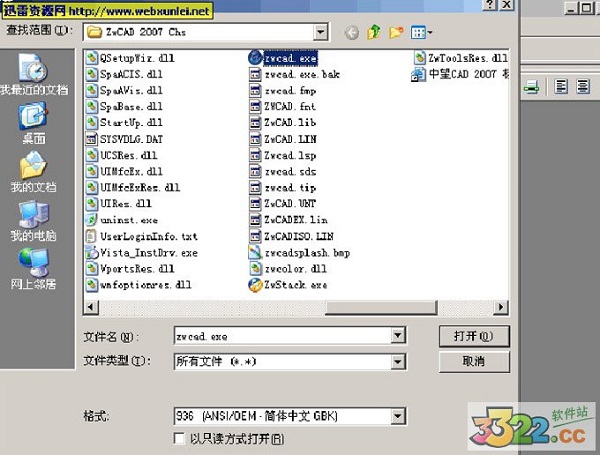Select uninst.exe file
The height and width of the screenshot is (455, 600).
(x=122, y=220)
